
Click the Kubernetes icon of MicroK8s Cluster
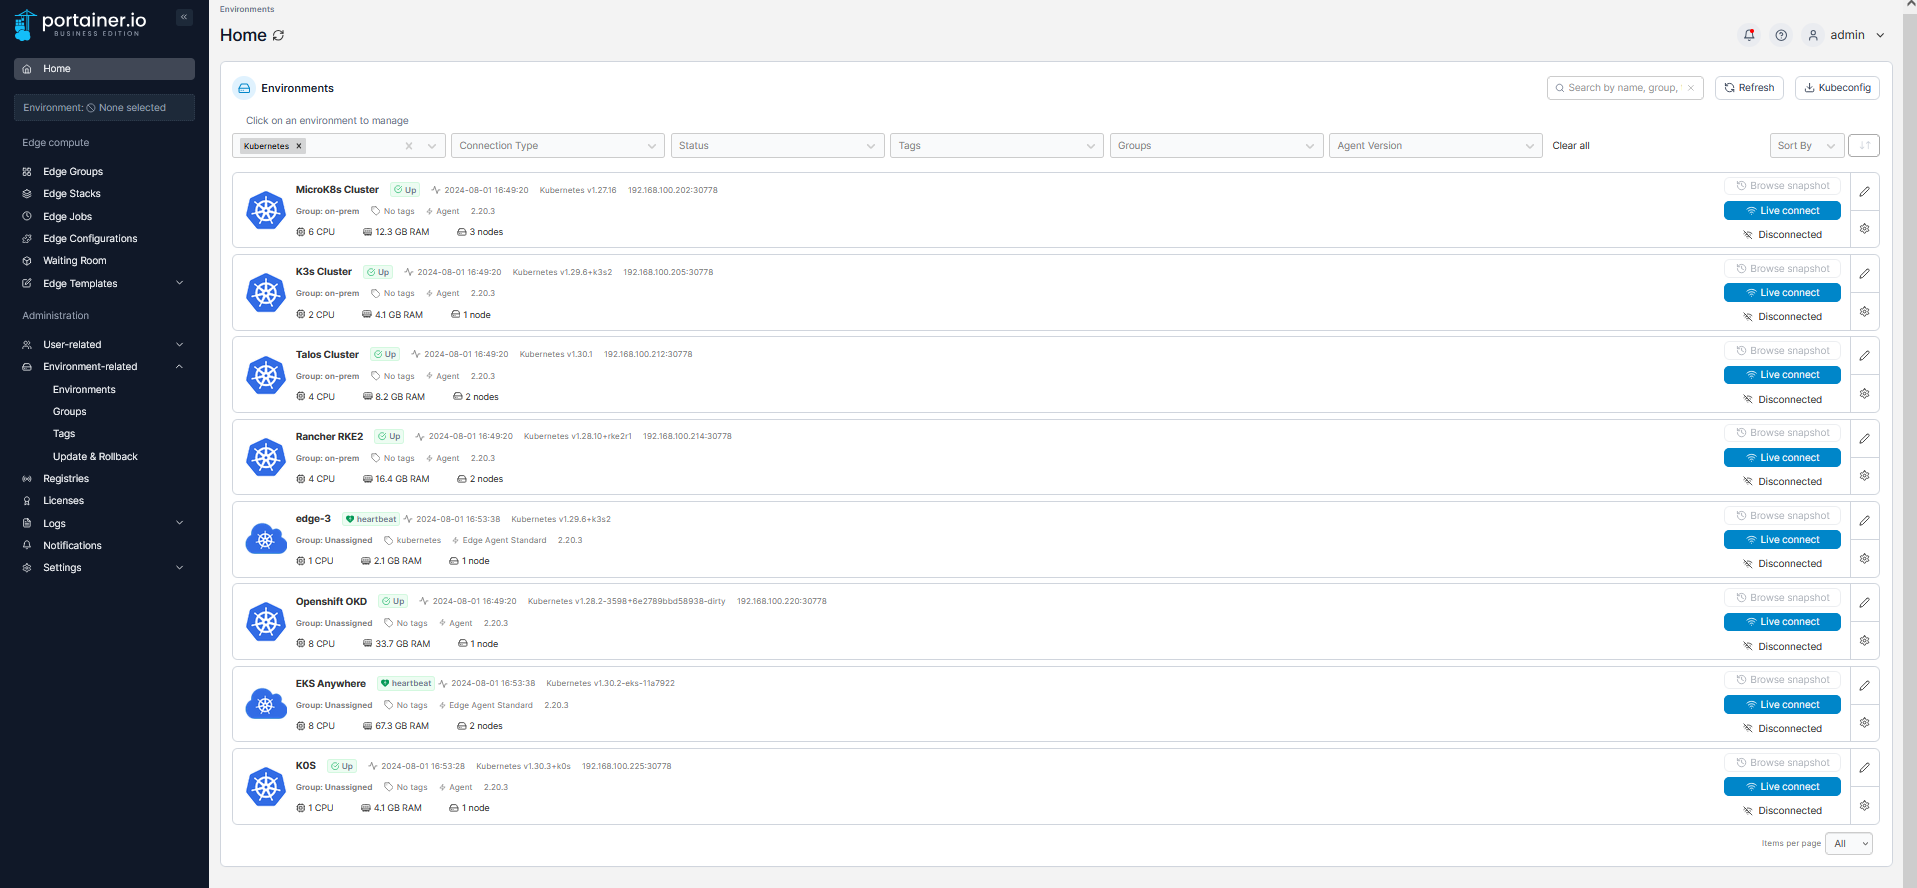pos(266,210)
